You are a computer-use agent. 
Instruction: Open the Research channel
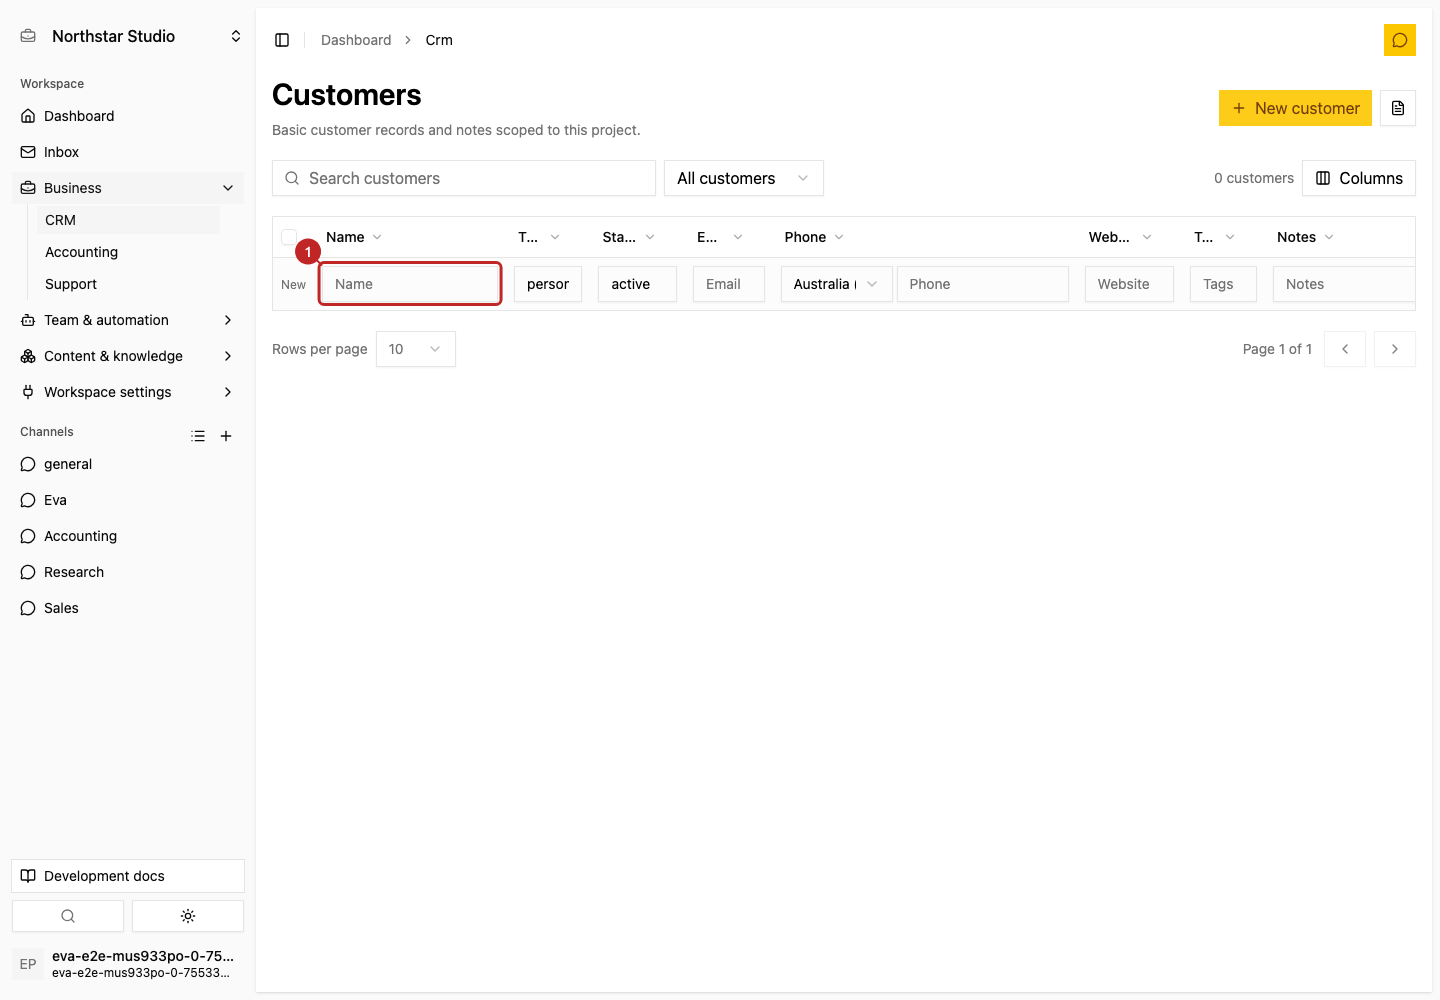tap(128, 572)
